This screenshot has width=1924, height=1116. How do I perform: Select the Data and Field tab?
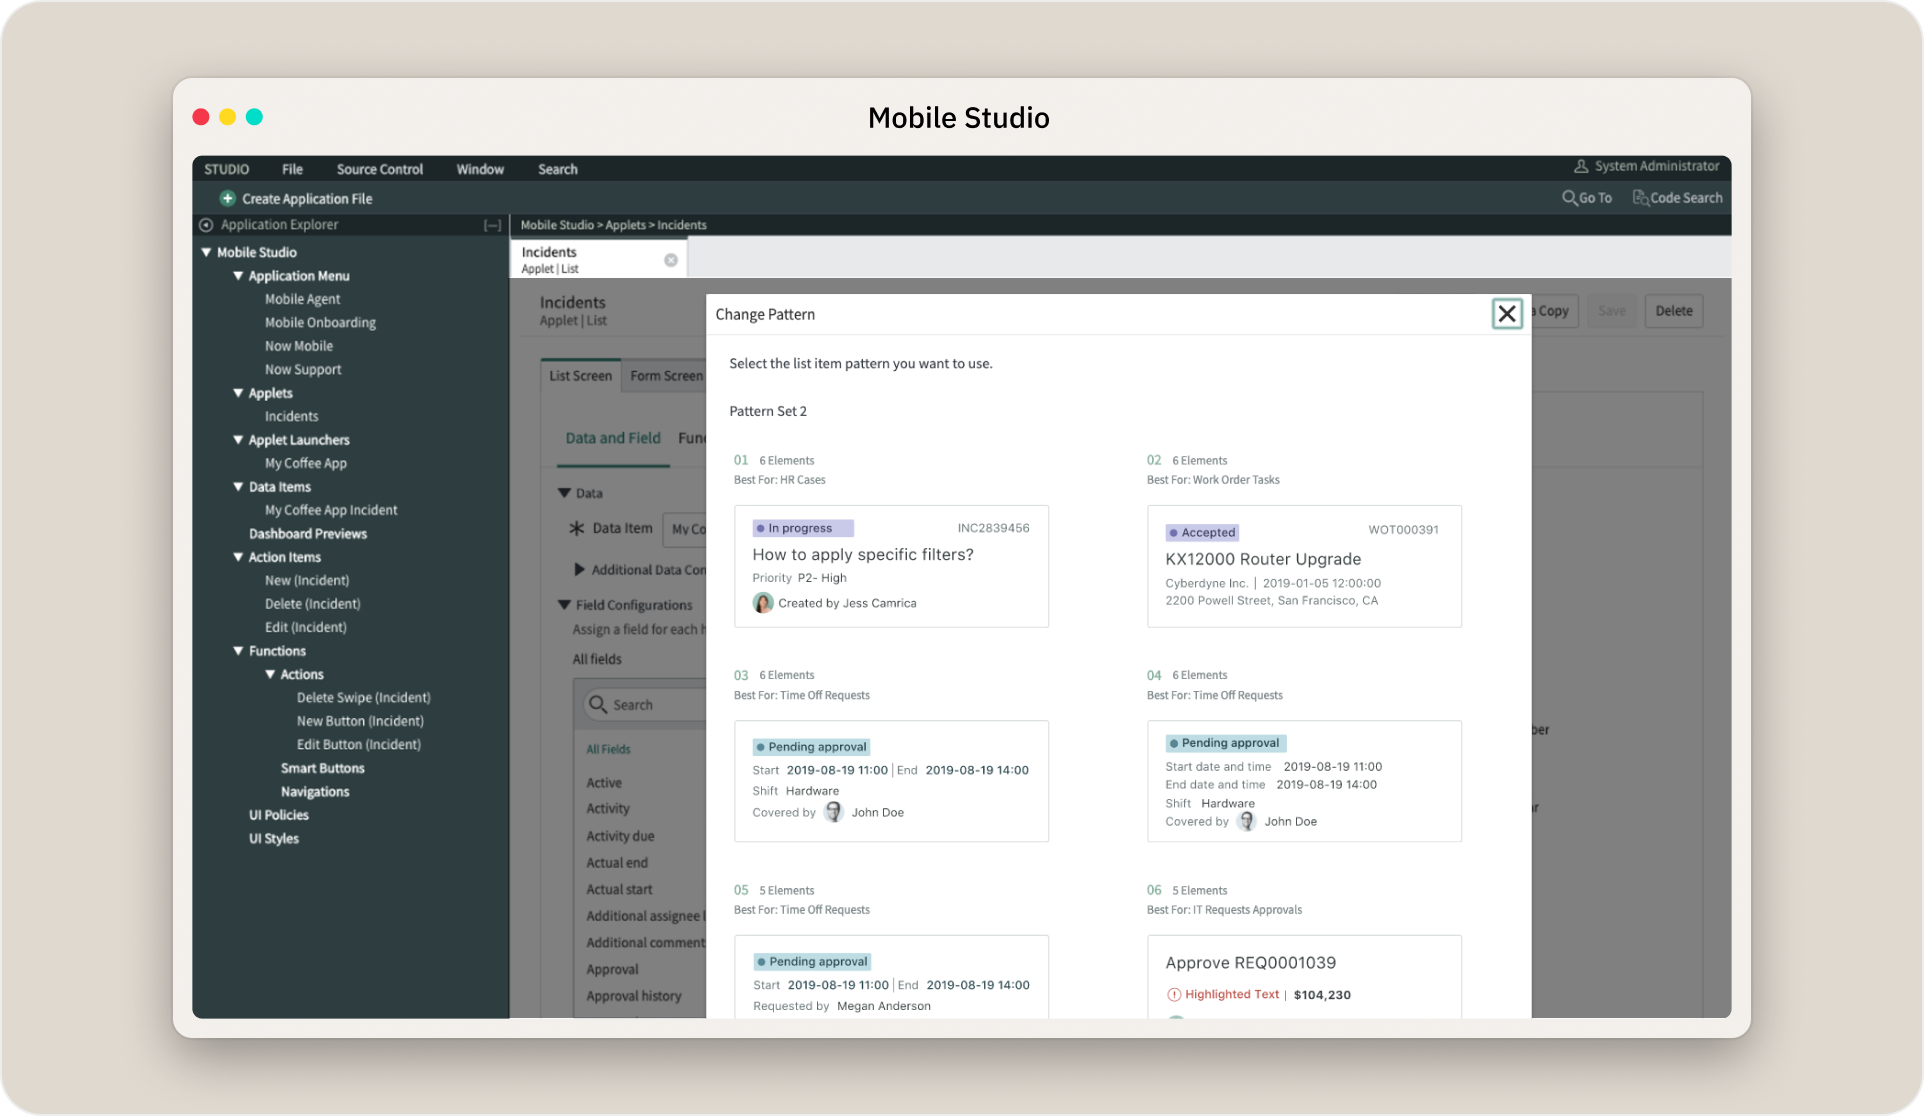coord(613,438)
